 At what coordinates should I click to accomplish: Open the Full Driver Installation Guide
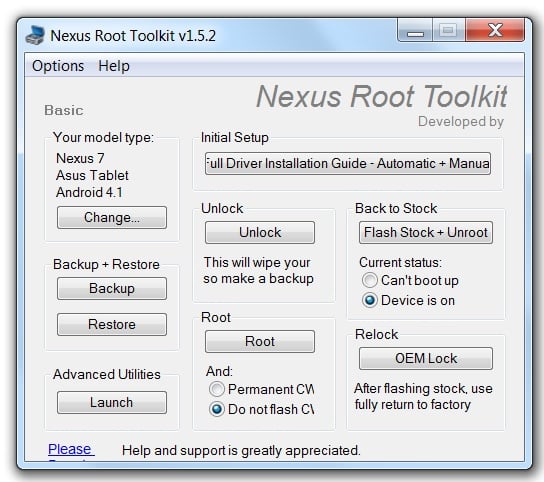[348, 163]
